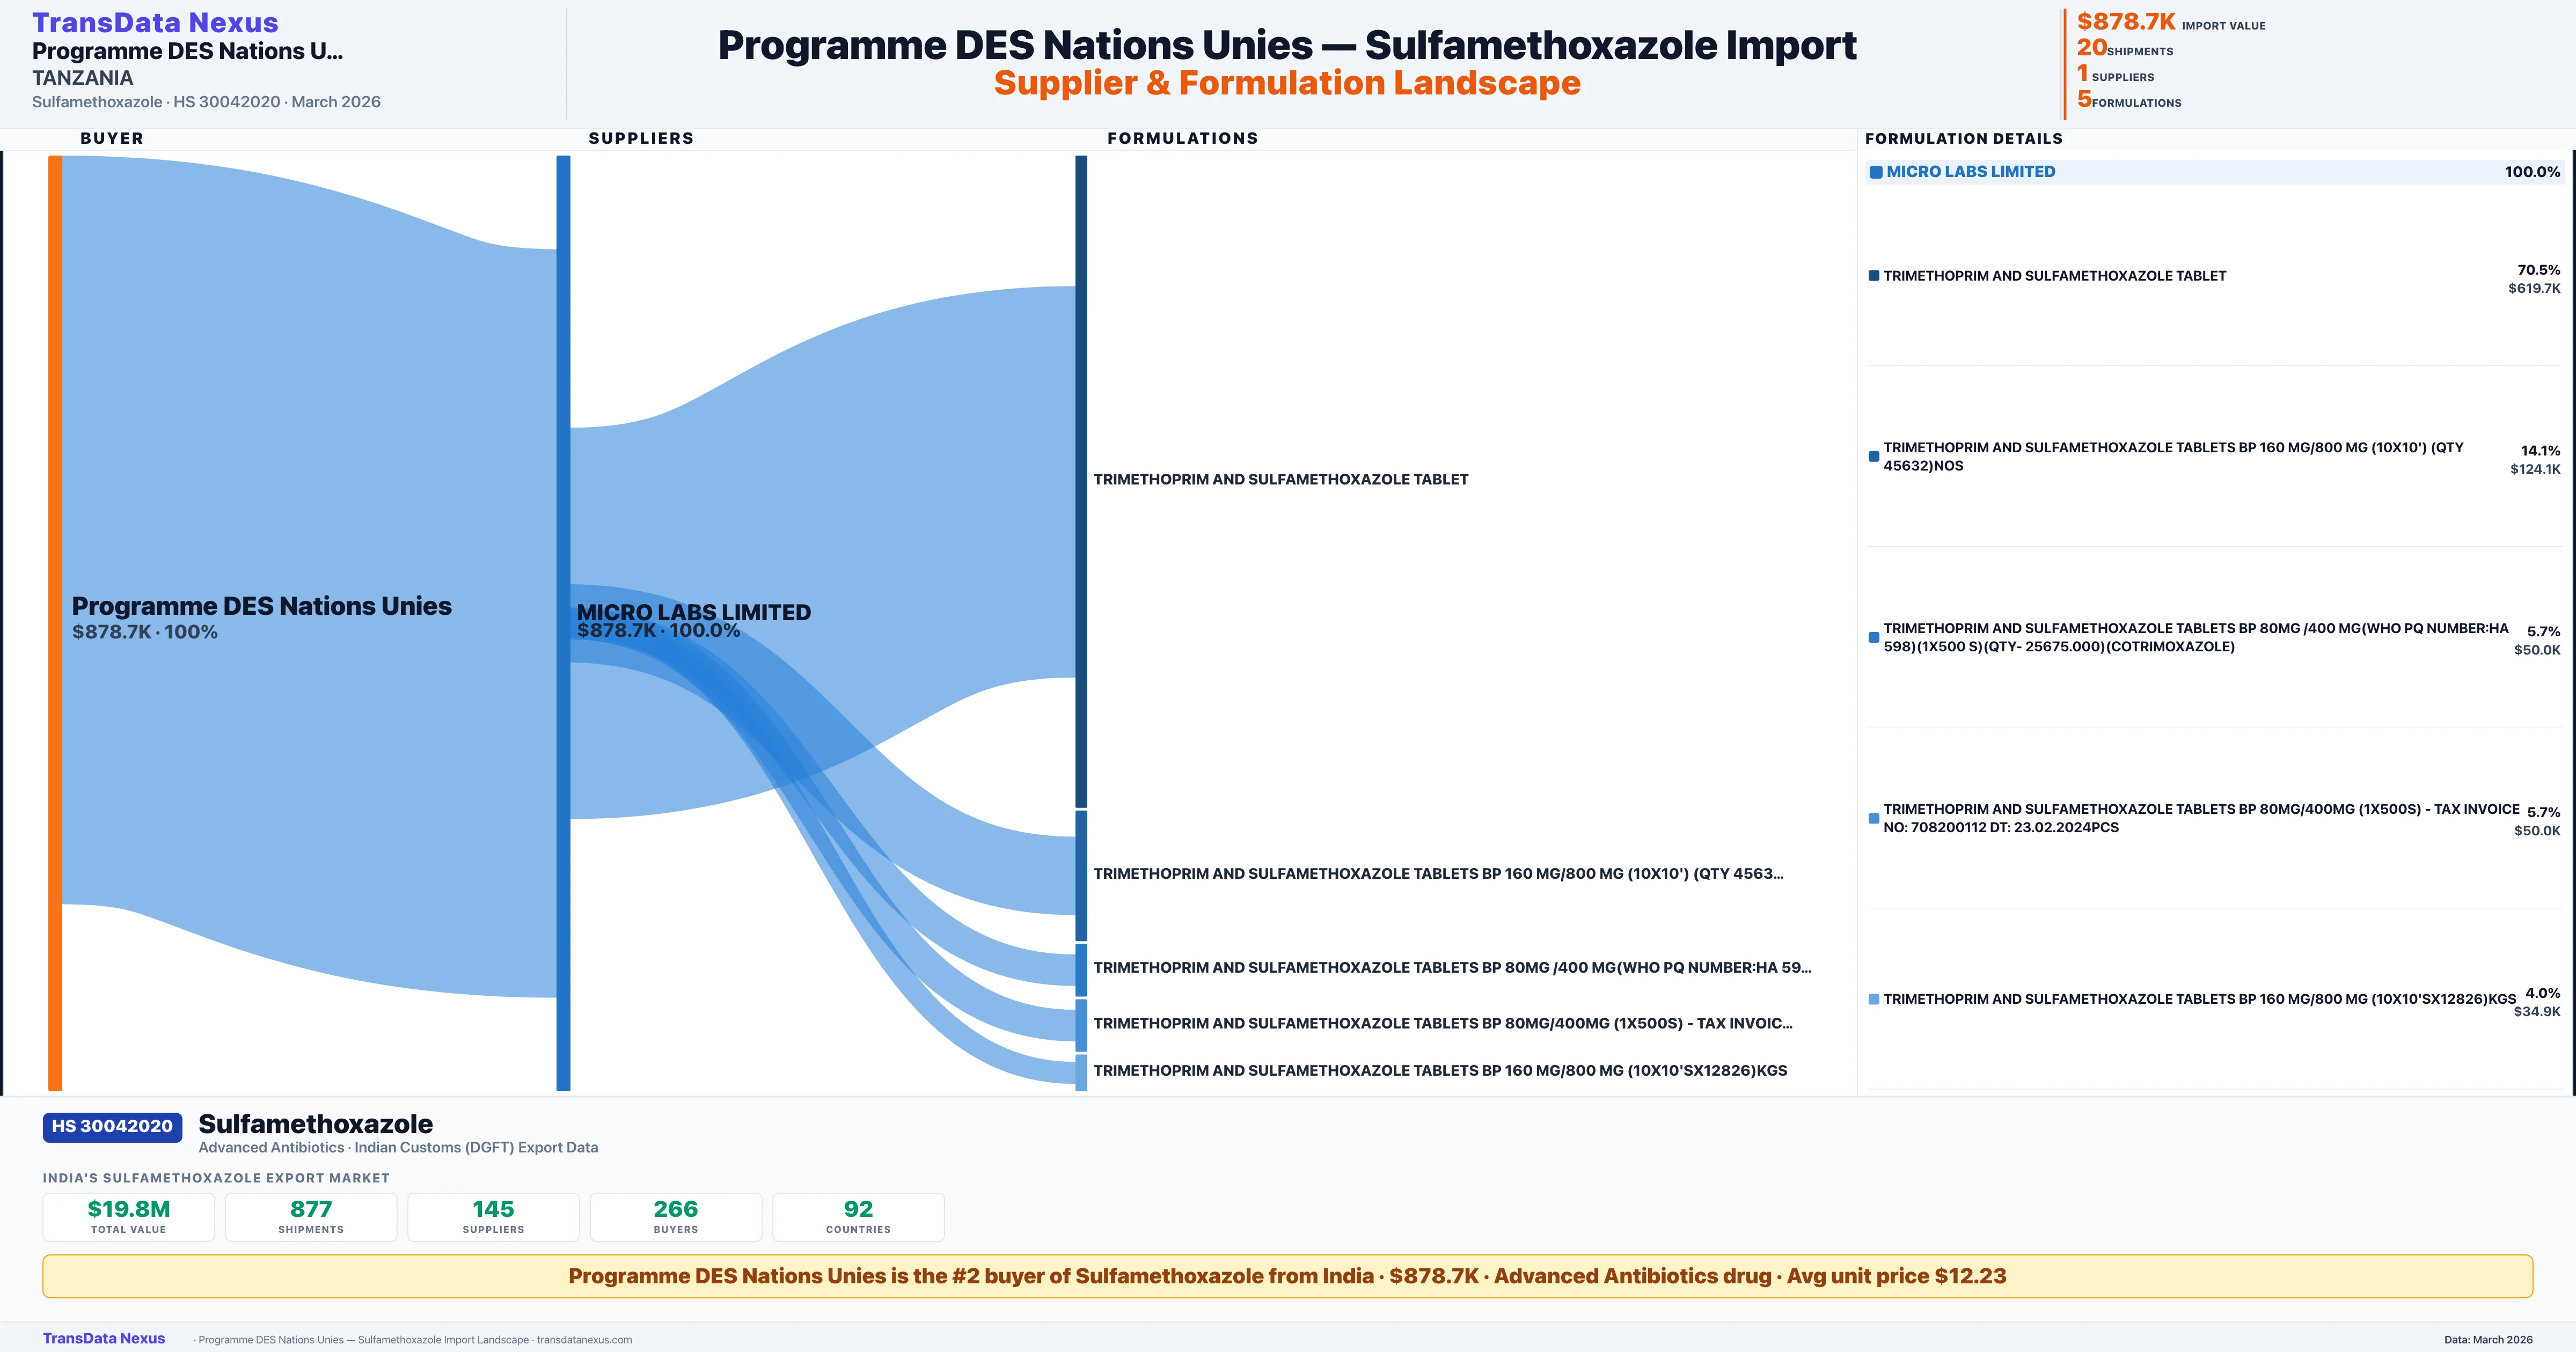Click the TransData Nexus header logo

tap(155, 22)
